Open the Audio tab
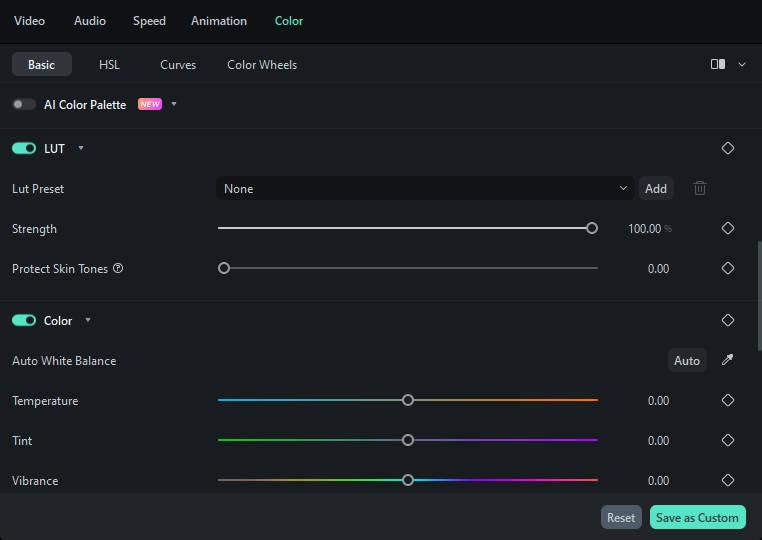Viewport: 762px width, 540px height. (x=90, y=21)
